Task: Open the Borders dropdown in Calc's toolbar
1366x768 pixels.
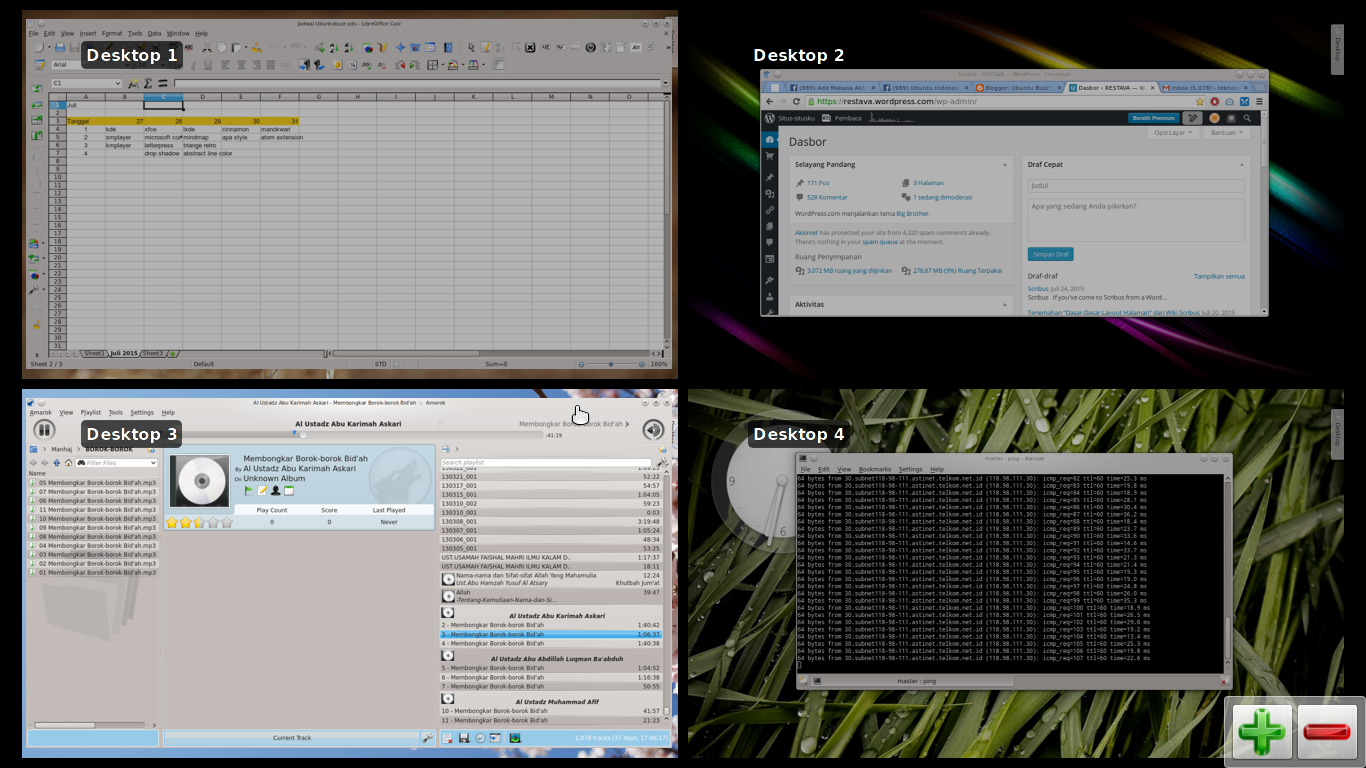Action: pyautogui.click(x=442, y=65)
